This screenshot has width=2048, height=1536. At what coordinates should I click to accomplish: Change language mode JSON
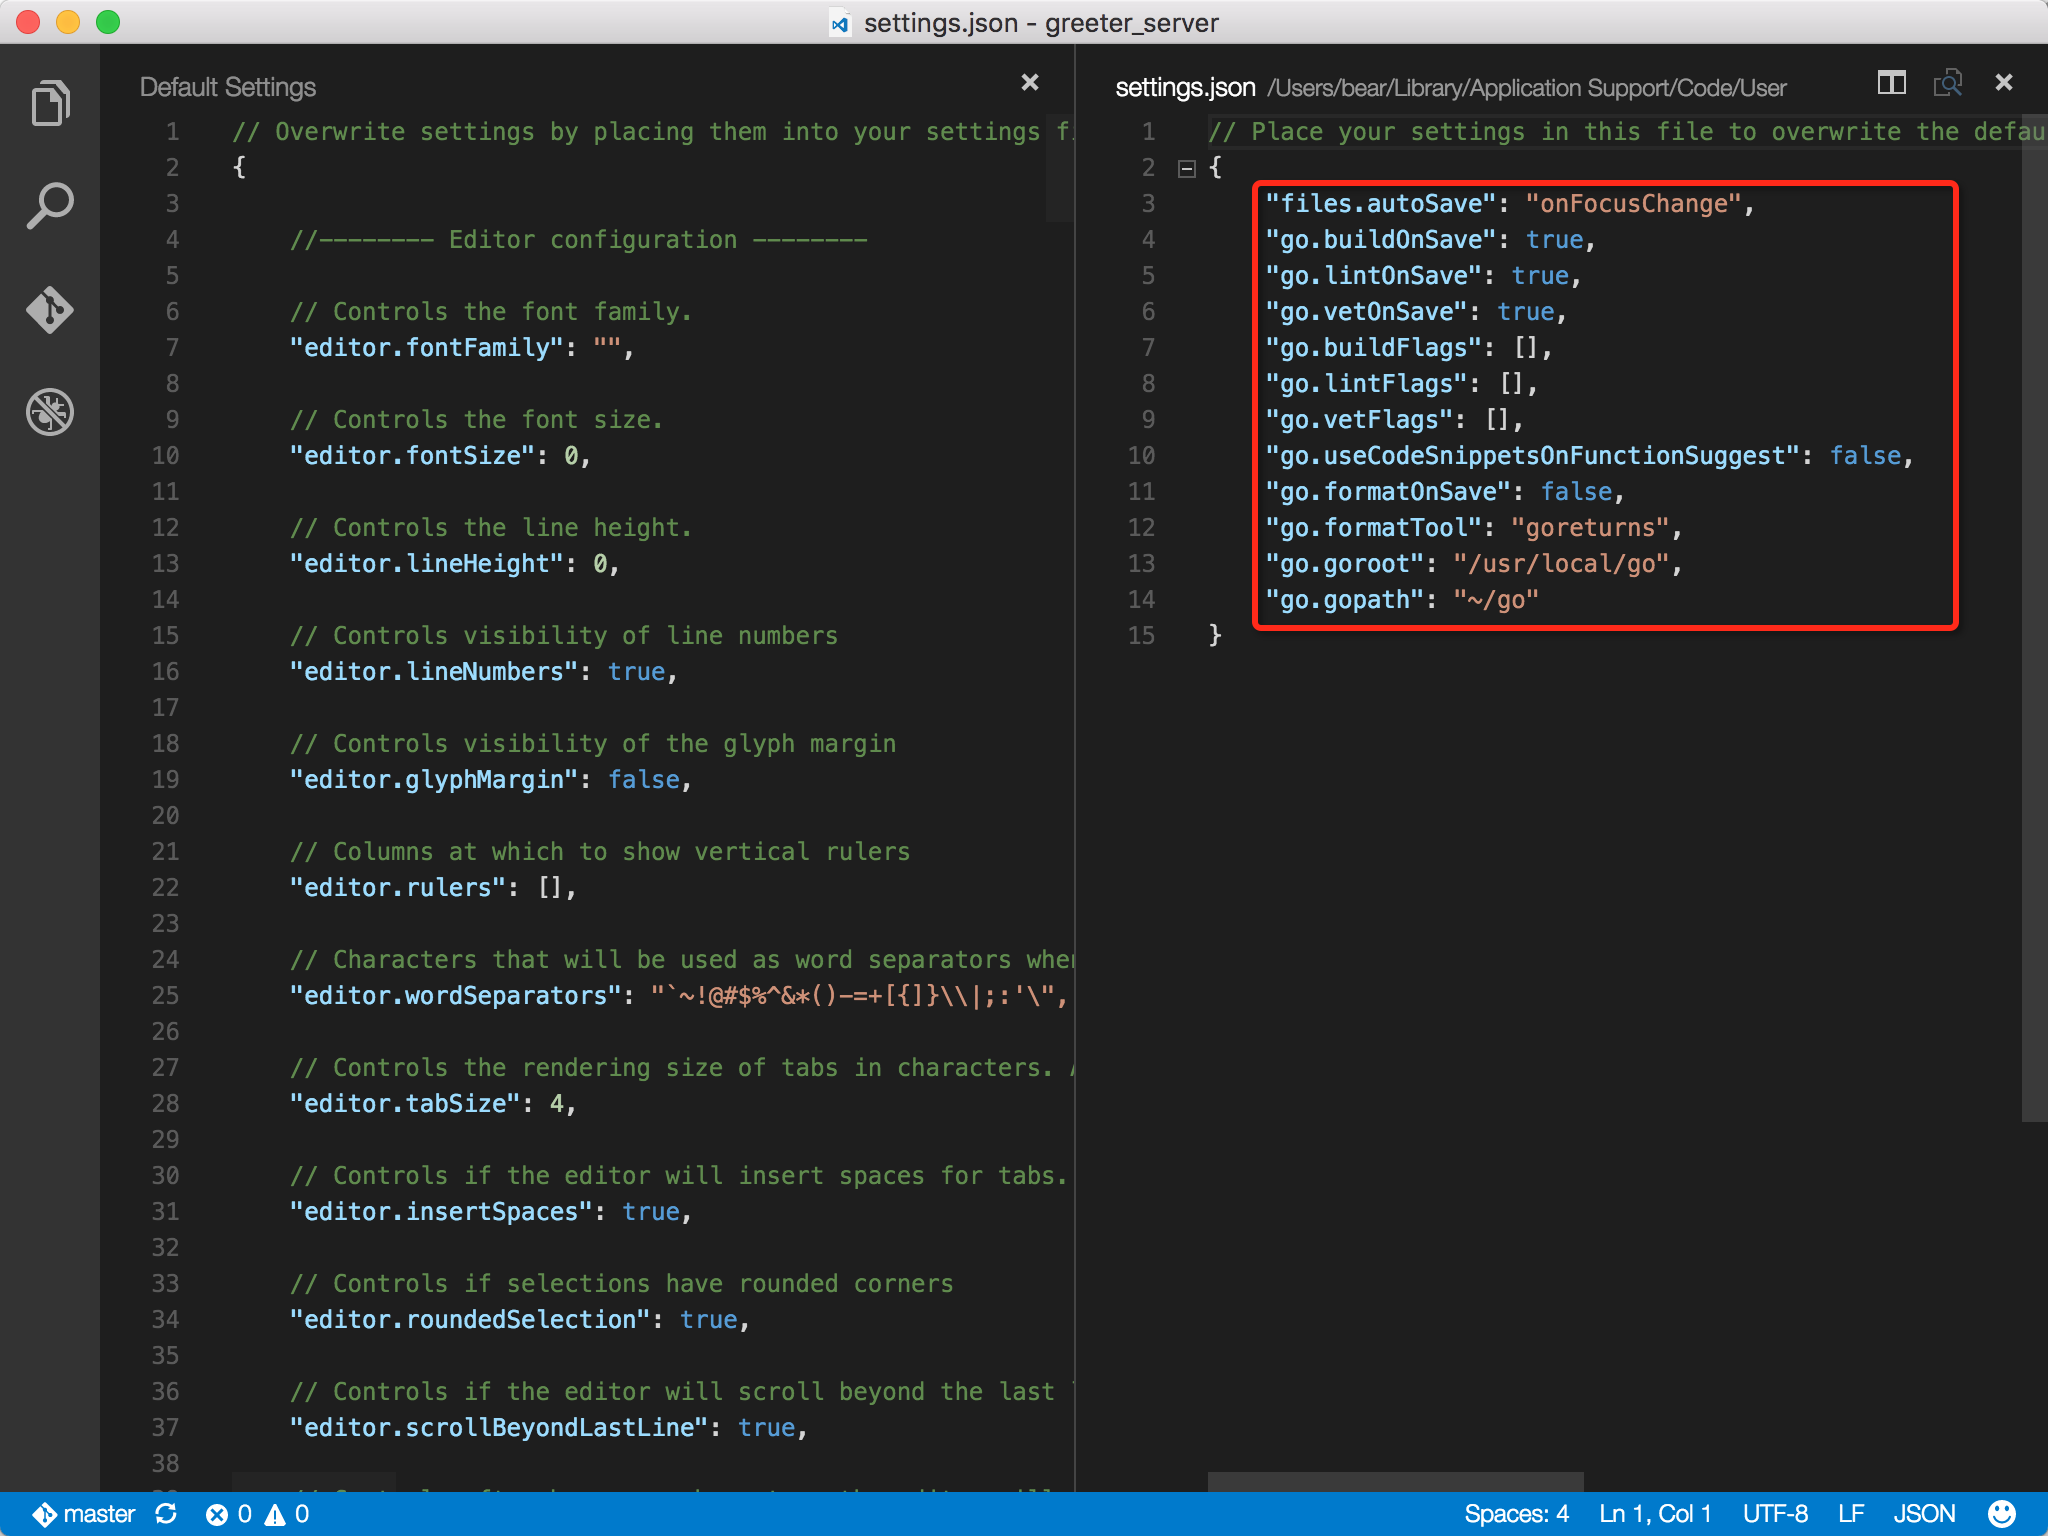1924,1514
